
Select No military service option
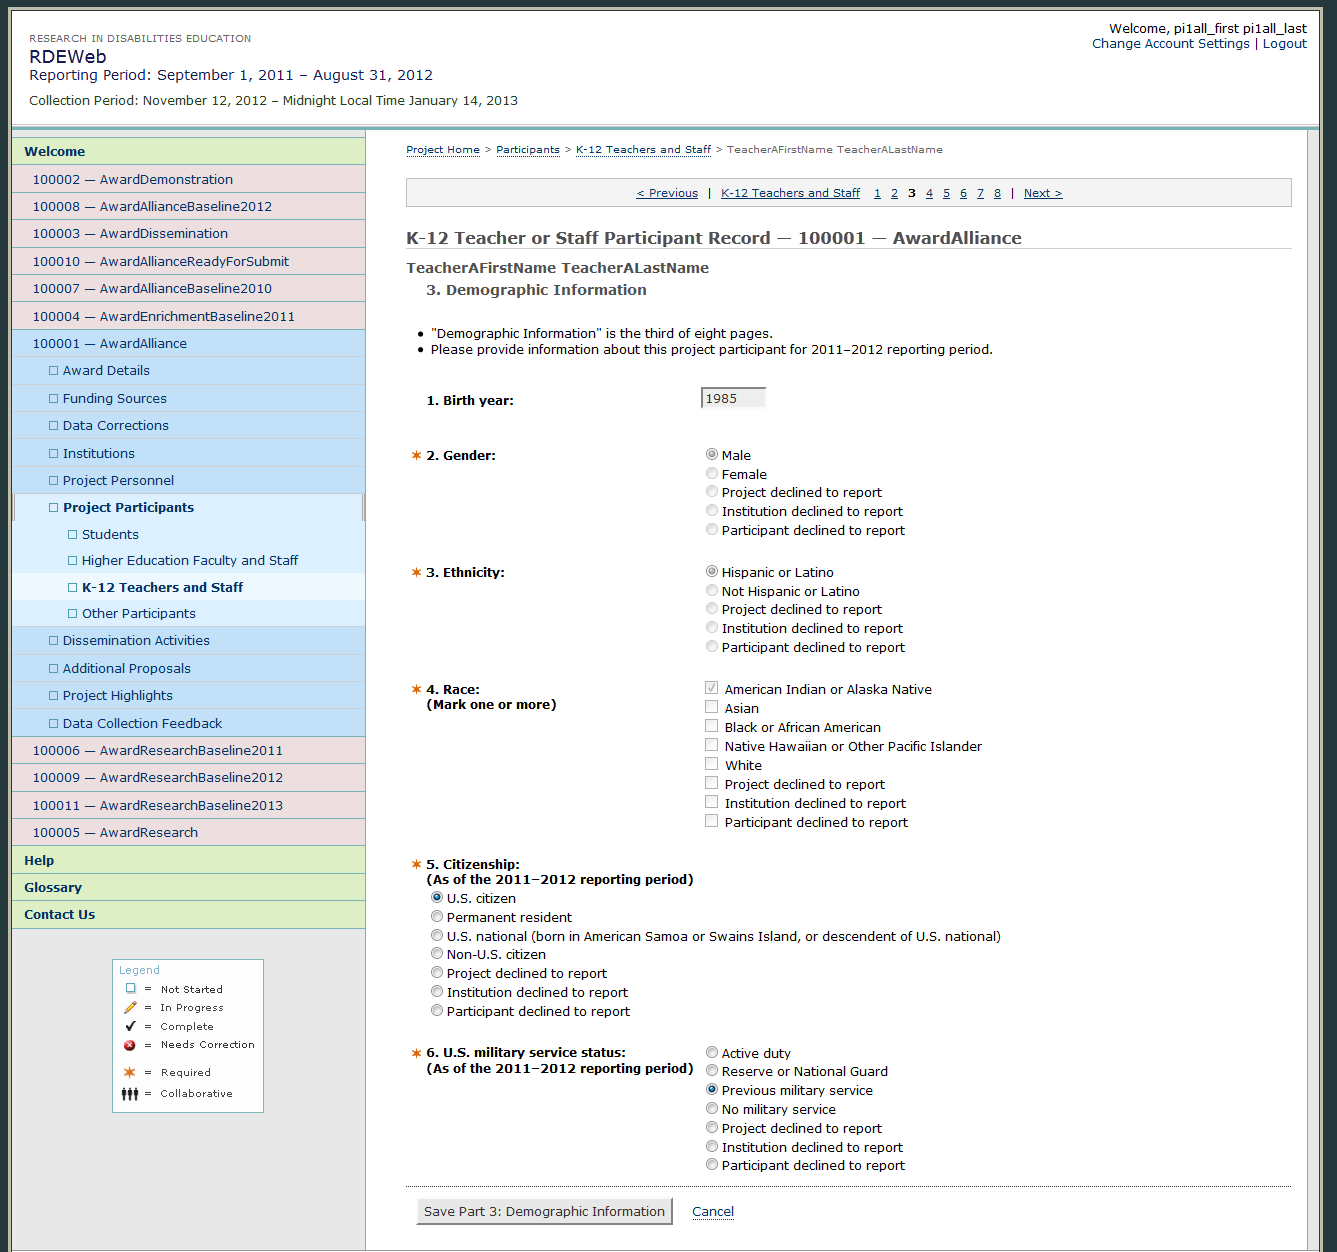pyautogui.click(x=712, y=1109)
